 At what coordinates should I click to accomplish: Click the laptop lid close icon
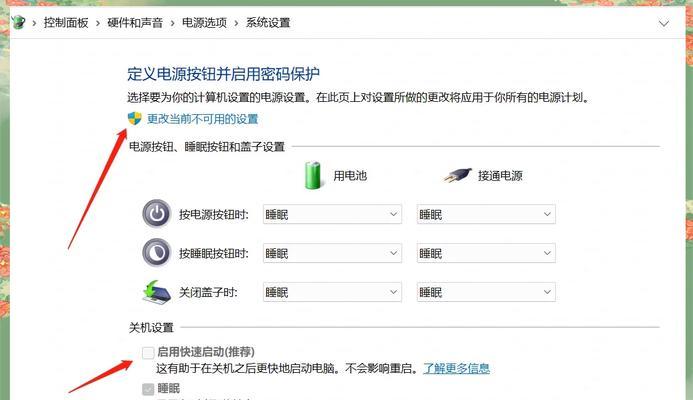pos(157,292)
